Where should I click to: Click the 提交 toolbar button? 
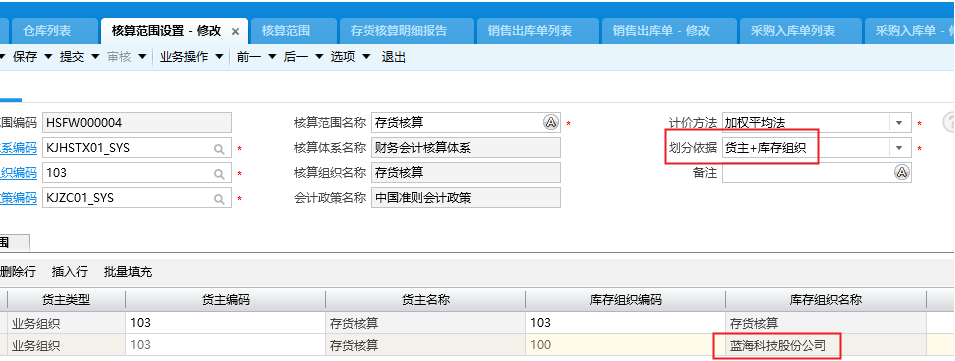click(x=72, y=57)
